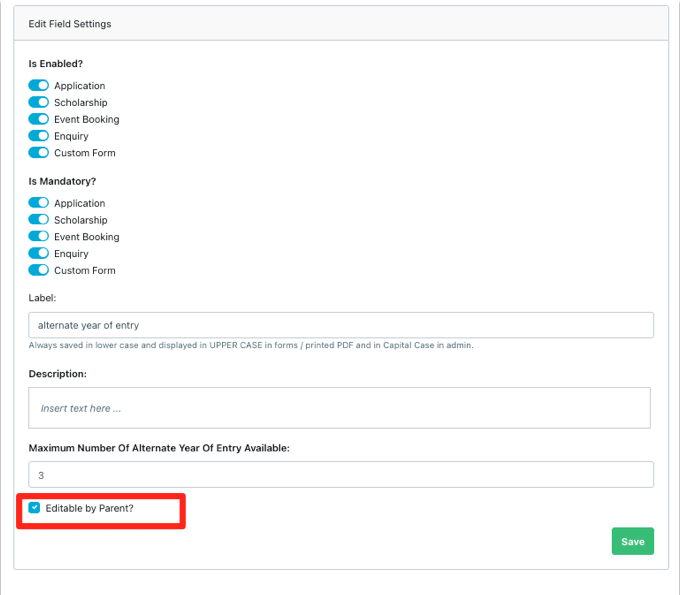Click the Edit Field Settings header
This screenshot has width=680, height=595.
70,23
